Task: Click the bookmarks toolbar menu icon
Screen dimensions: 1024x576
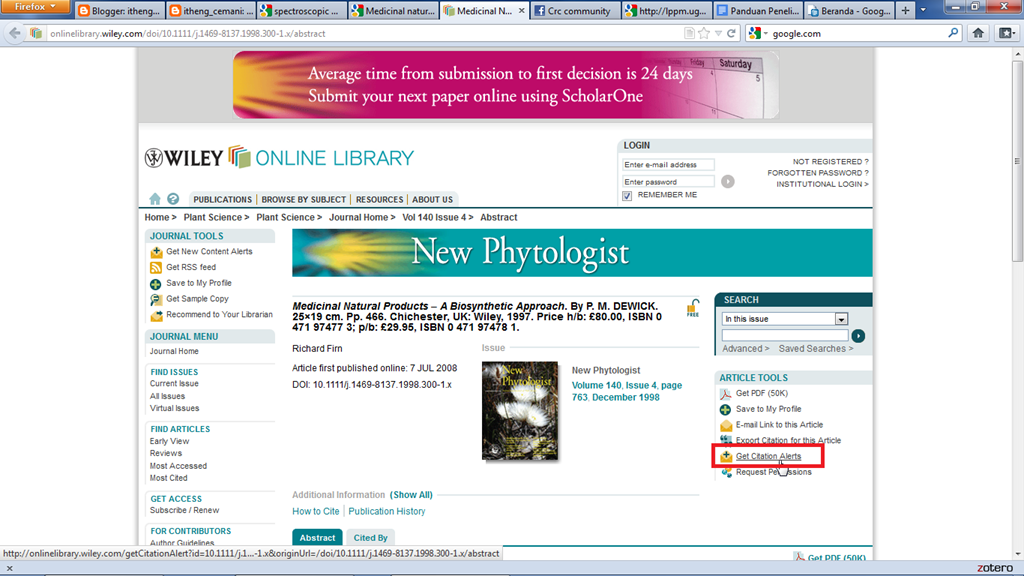Action: pyautogui.click(x=1006, y=33)
